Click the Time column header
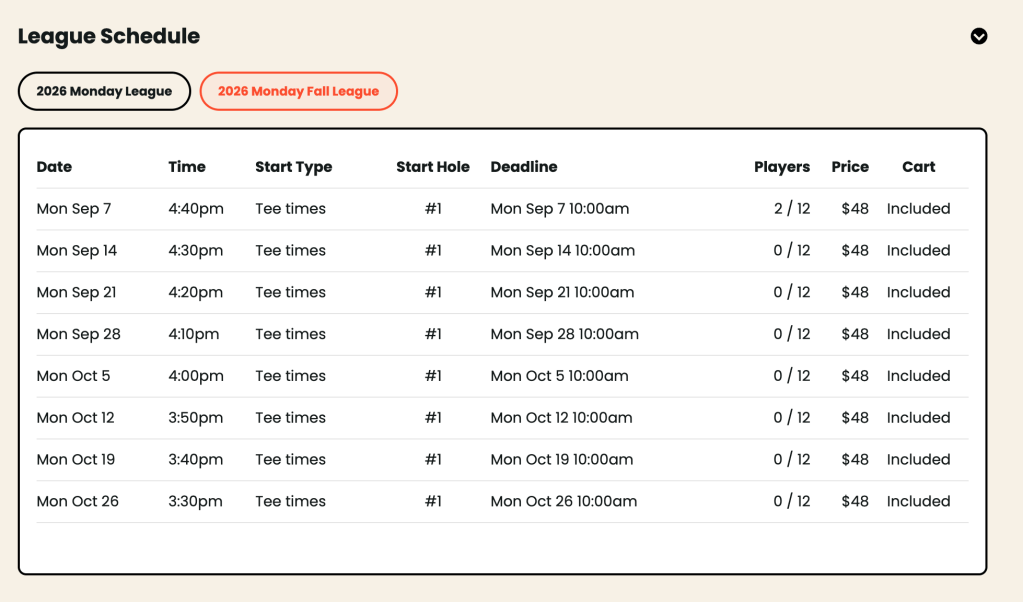Image resolution: width=1023 pixels, height=602 pixels. [x=187, y=167]
